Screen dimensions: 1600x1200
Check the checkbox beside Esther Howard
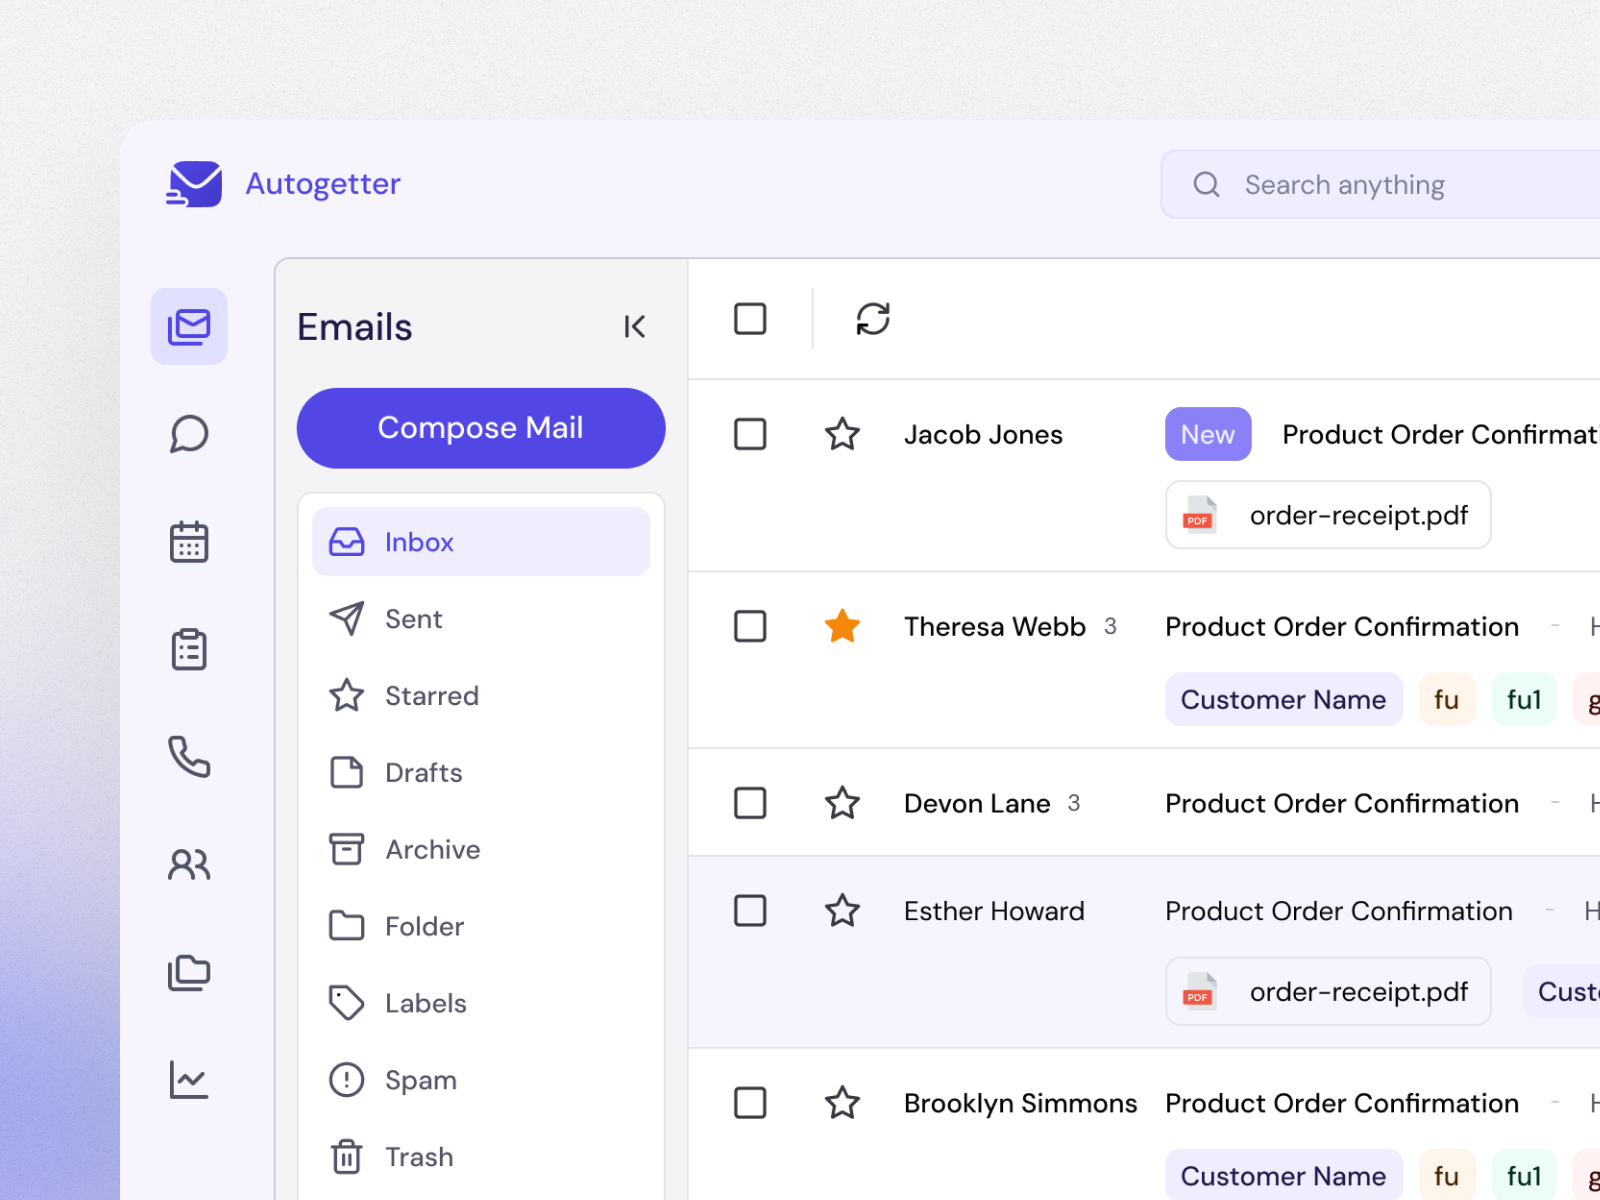tap(750, 910)
